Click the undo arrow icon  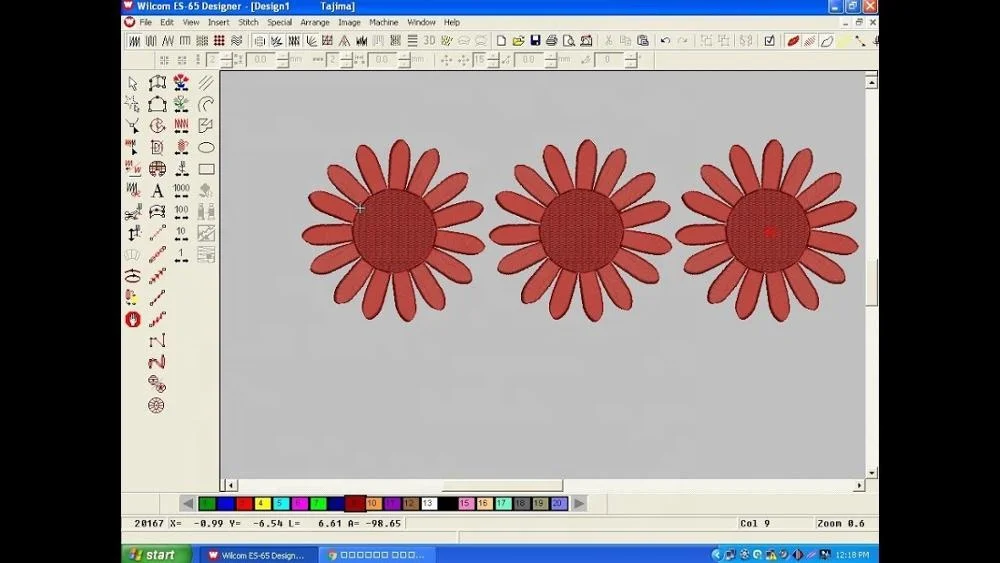click(x=665, y=40)
